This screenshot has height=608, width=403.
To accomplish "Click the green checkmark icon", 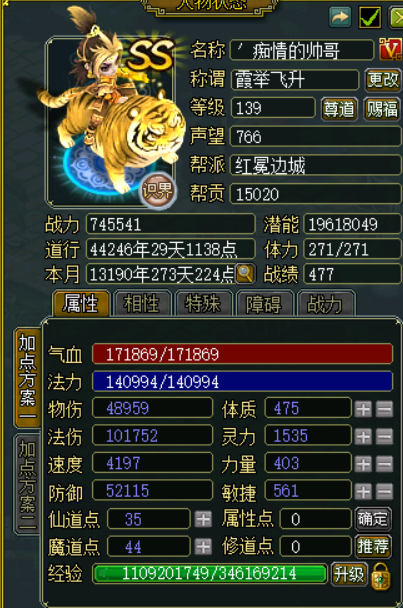I will (370, 17).
